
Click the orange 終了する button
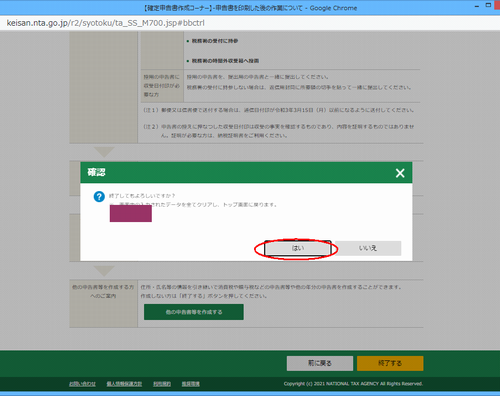pos(390,363)
